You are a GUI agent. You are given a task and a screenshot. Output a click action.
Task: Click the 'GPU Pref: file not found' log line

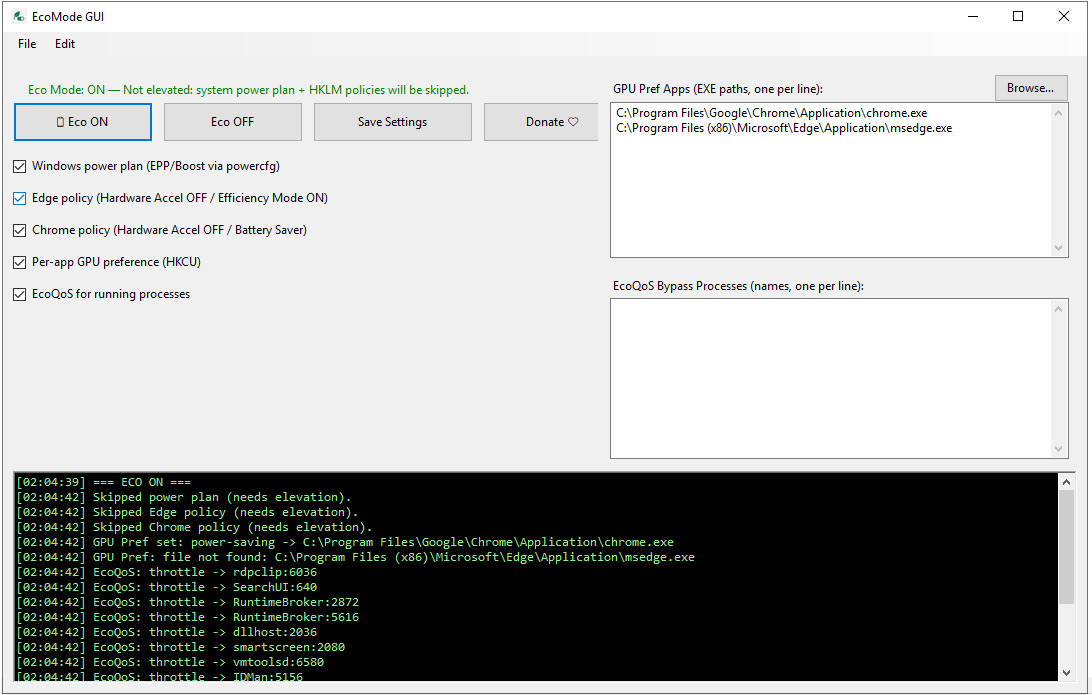tap(355, 557)
